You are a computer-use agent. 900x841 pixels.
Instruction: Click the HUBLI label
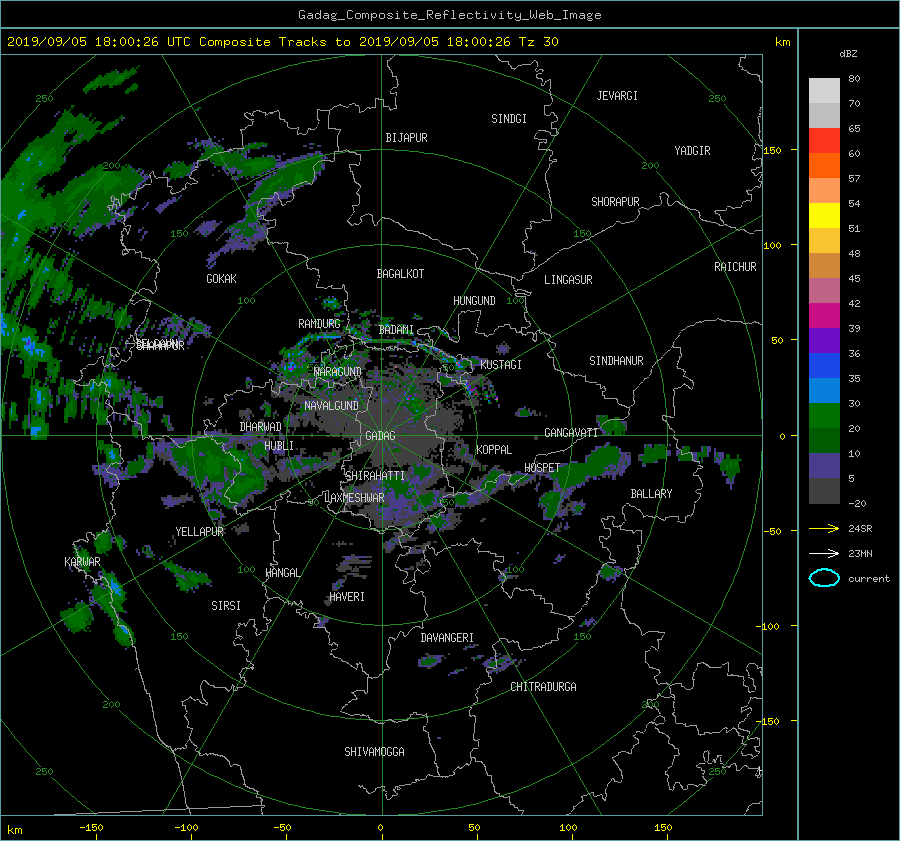279,446
